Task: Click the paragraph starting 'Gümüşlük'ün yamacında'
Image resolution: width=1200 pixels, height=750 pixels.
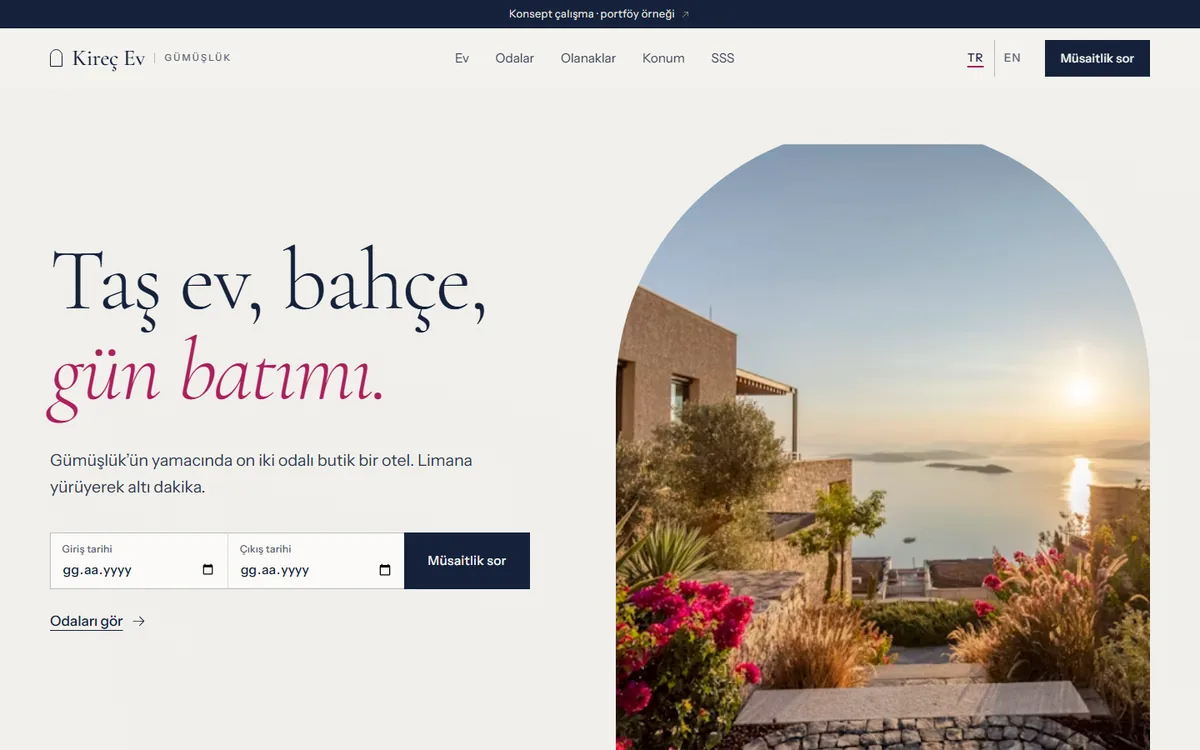Action: 261,474
